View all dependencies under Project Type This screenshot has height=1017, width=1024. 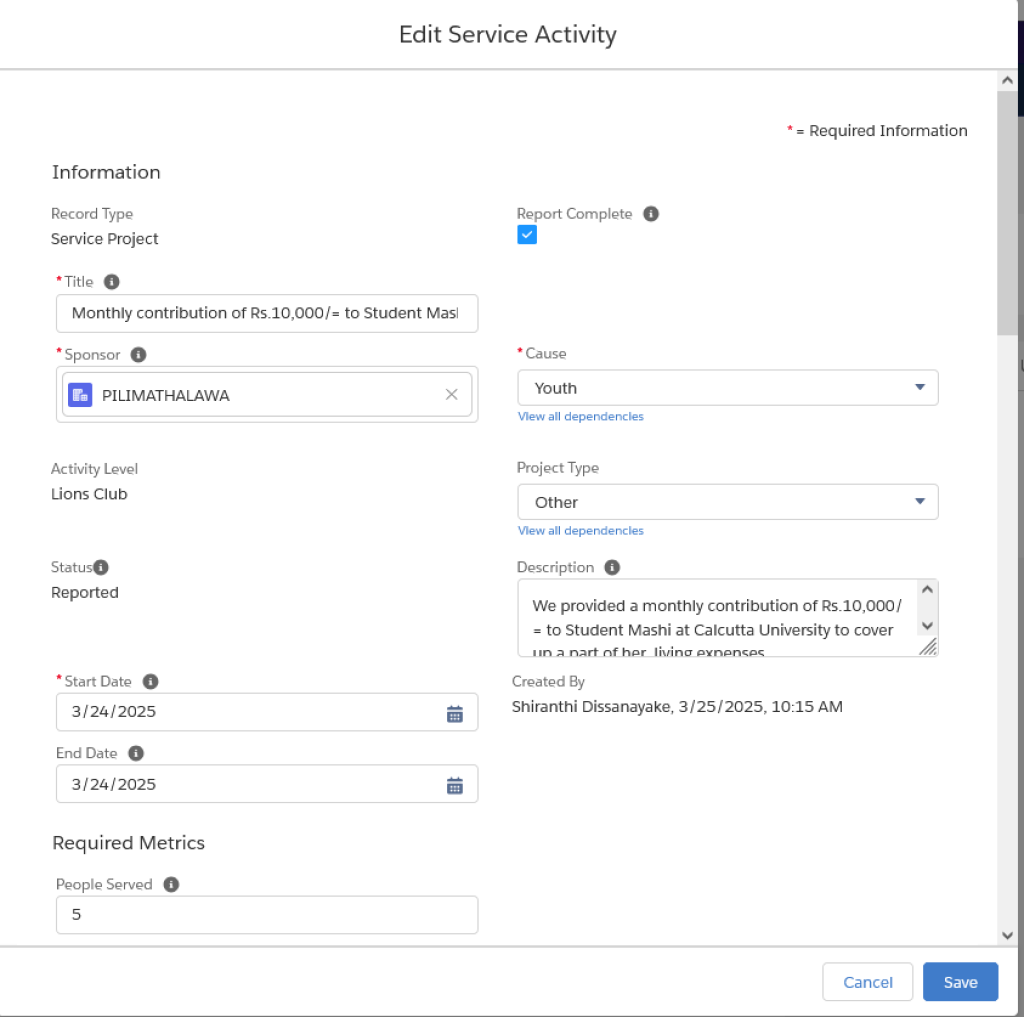coord(580,531)
